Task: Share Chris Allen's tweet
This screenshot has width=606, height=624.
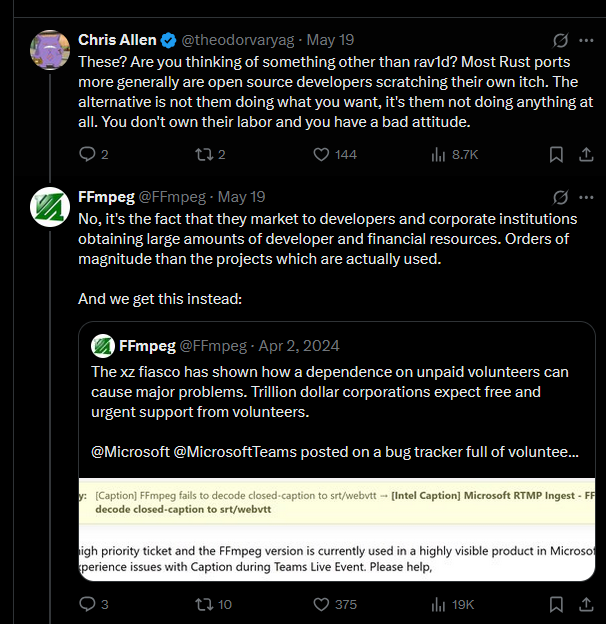Action: [x=586, y=154]
